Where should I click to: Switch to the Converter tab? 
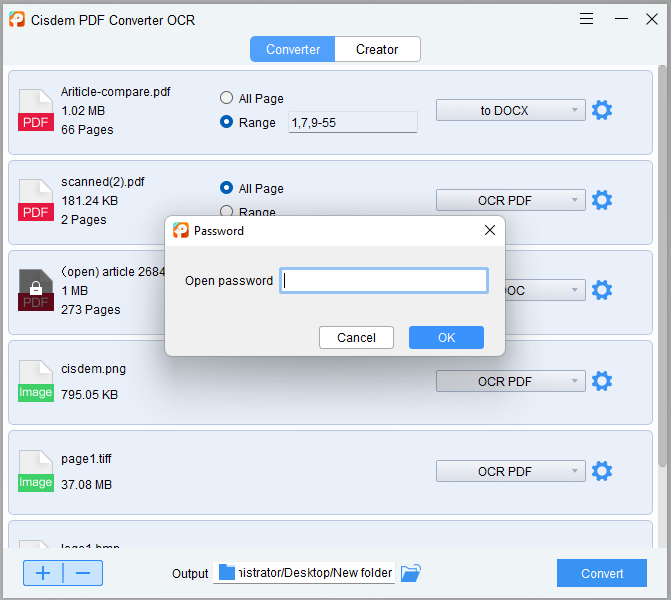[293, 49]
